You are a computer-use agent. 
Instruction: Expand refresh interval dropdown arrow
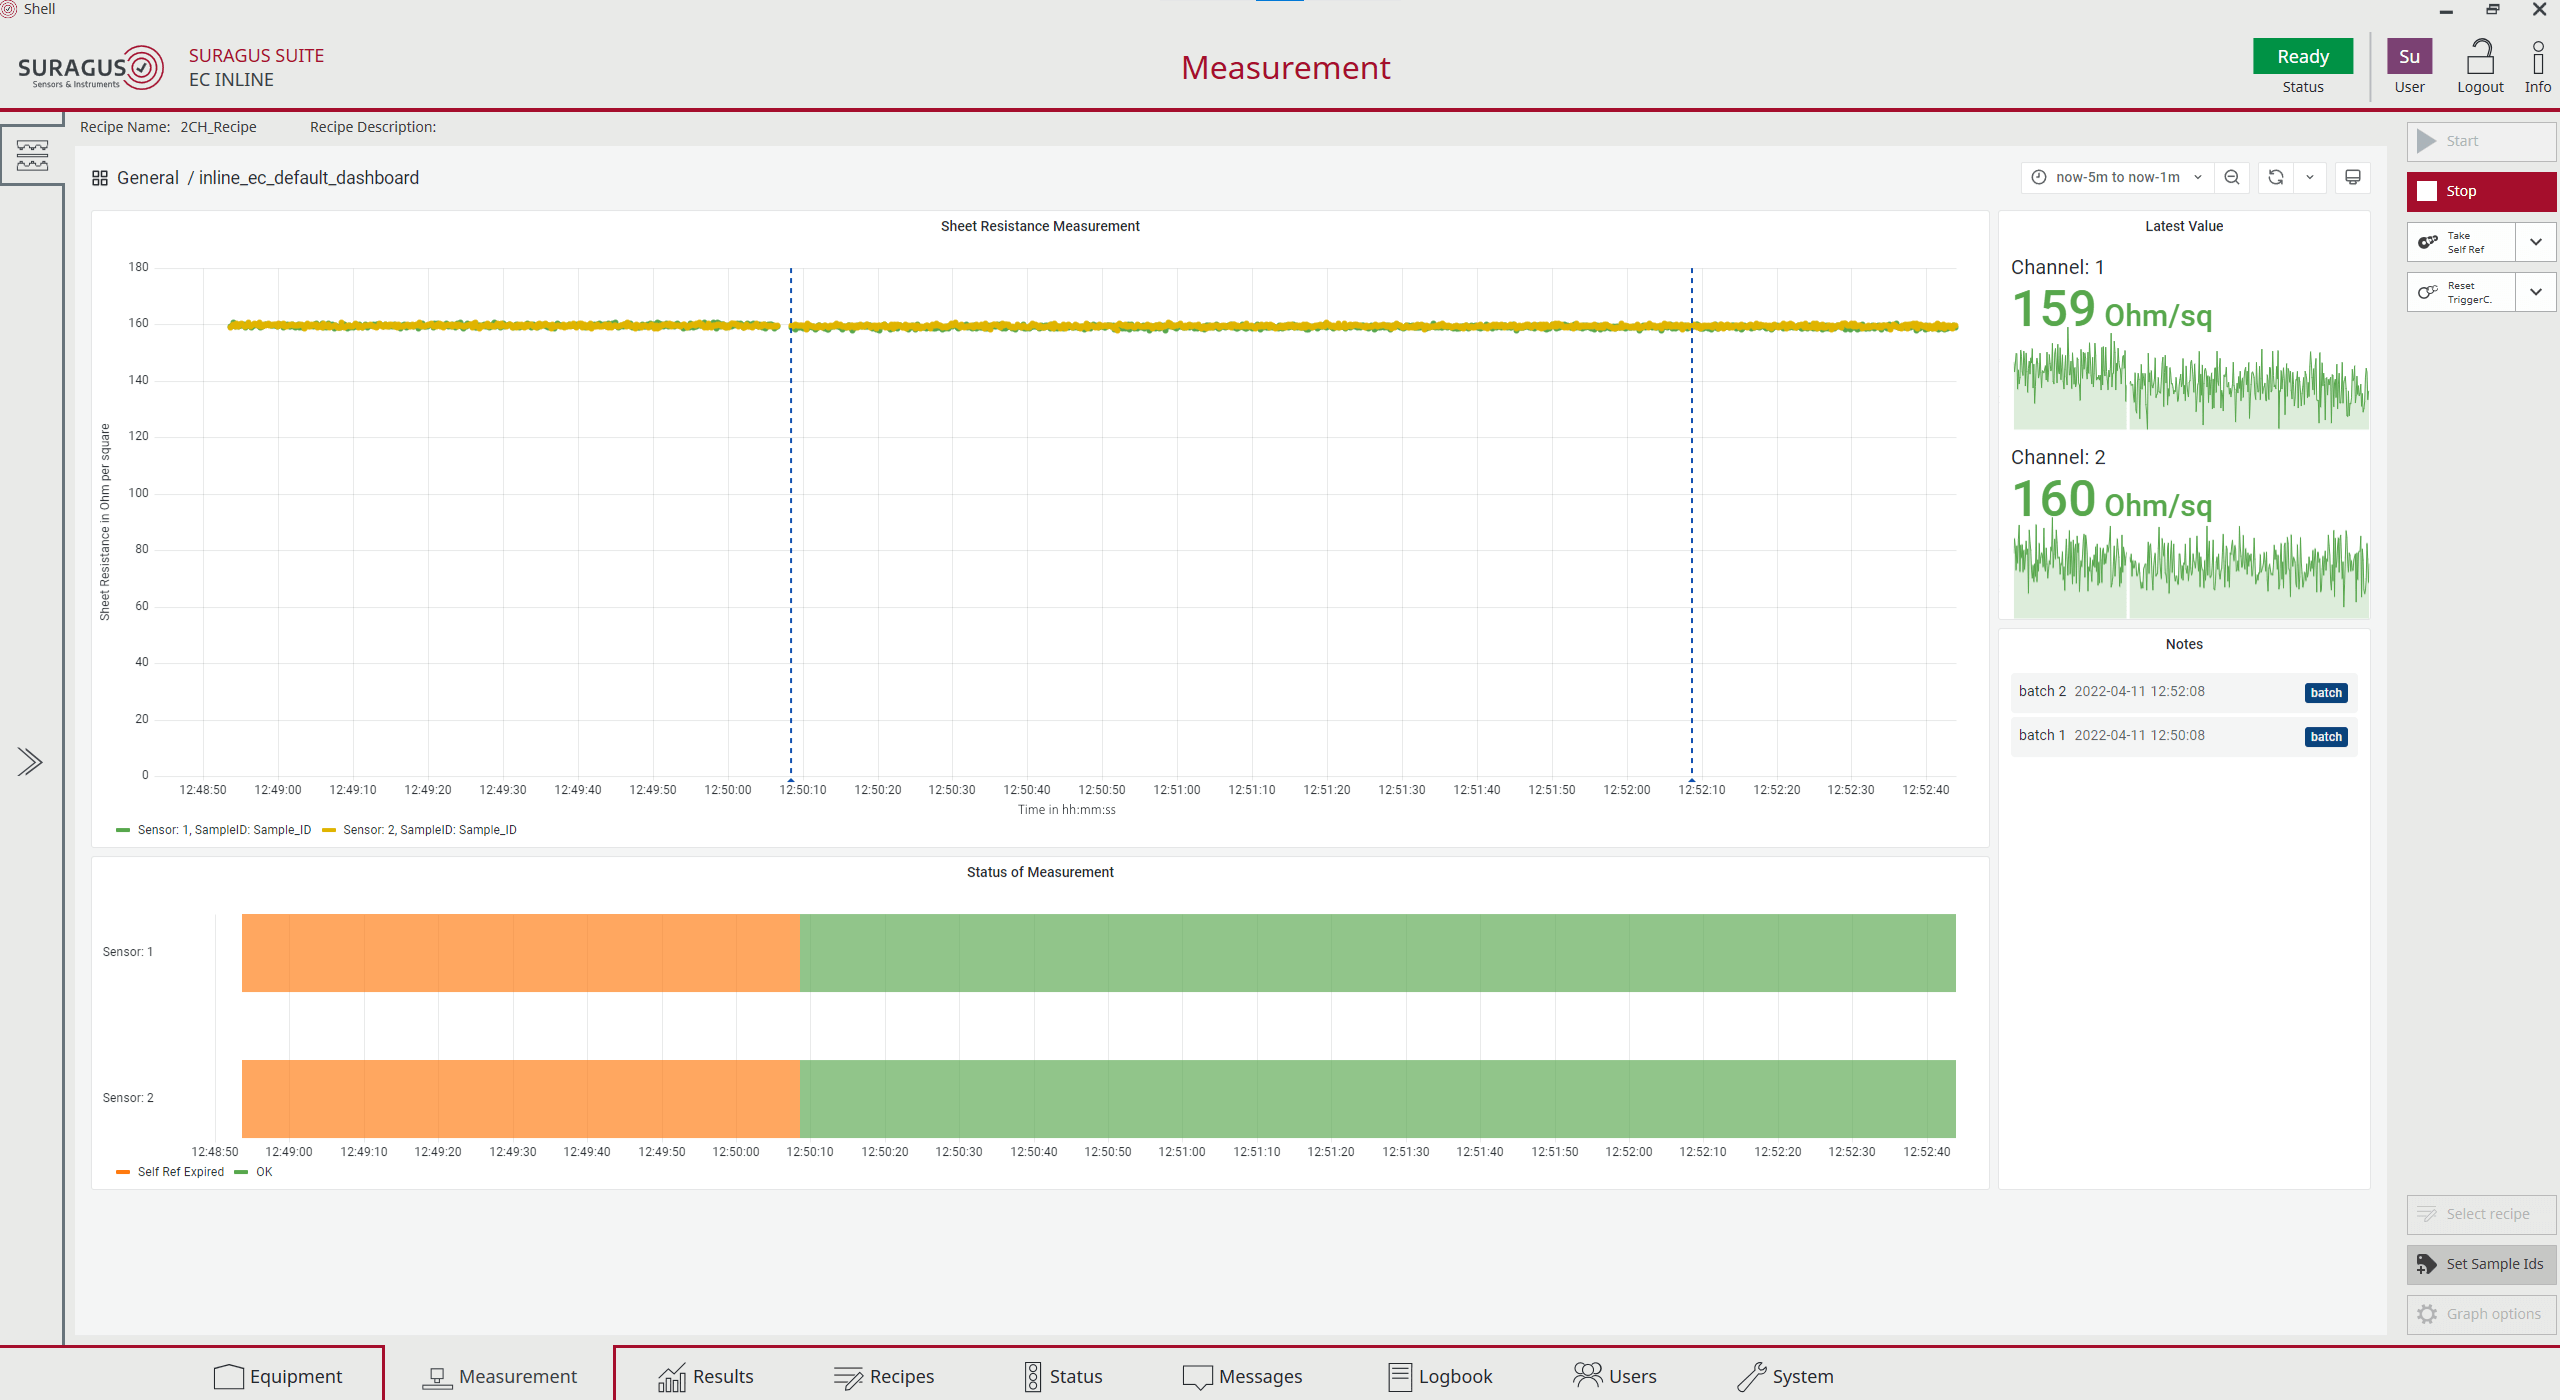pos(2310,177)
